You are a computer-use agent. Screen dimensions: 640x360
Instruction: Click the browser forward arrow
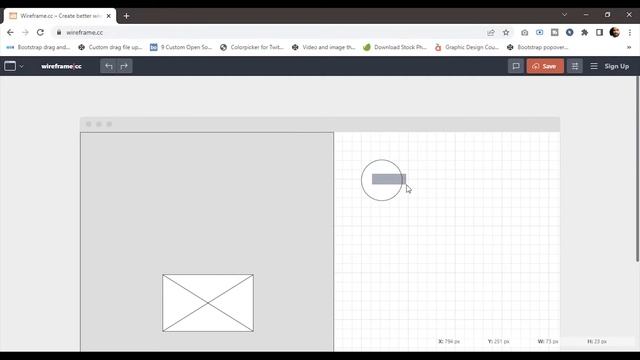(25, 32)
